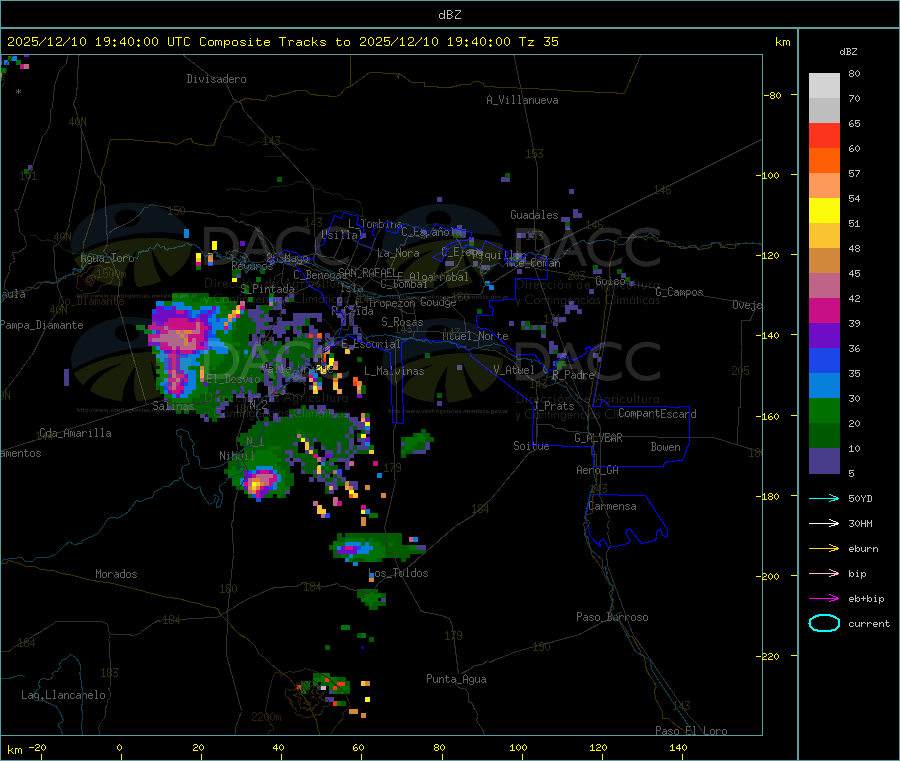Click the 'V_Atuel' map label

(x=514, y=370)
